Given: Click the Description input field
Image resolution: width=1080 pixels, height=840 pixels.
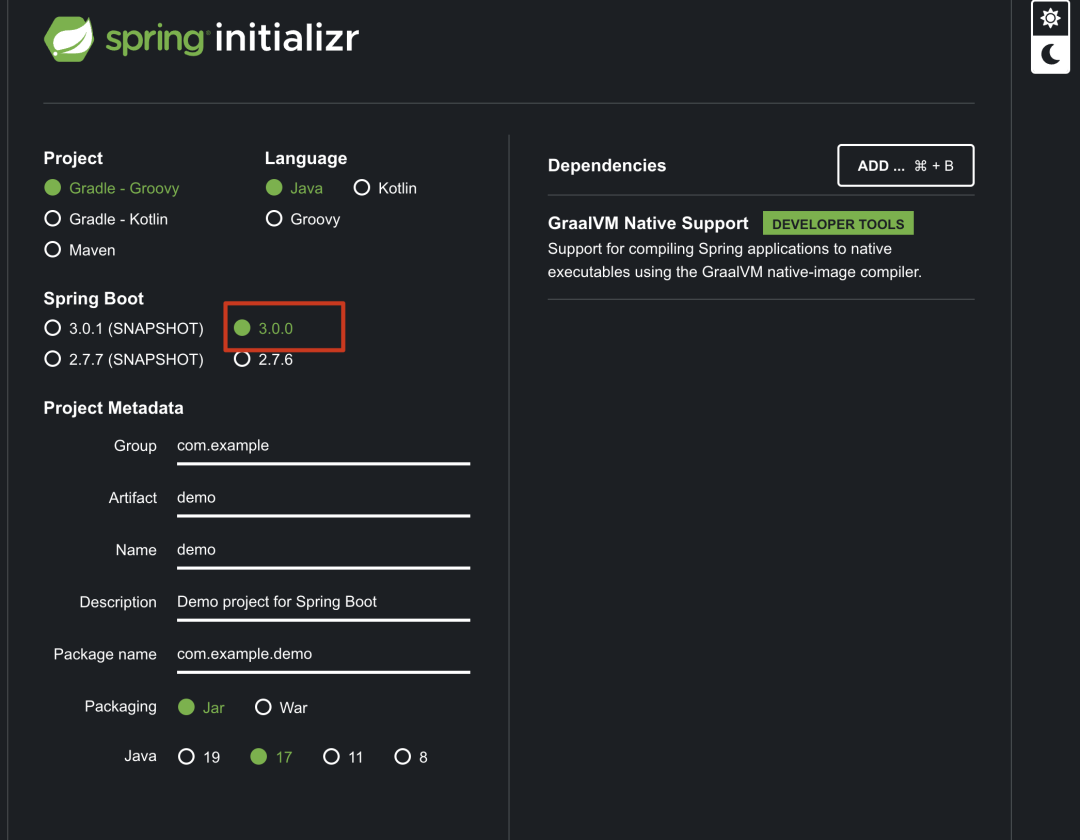Looking at the screenshot, I should point(322,602).
